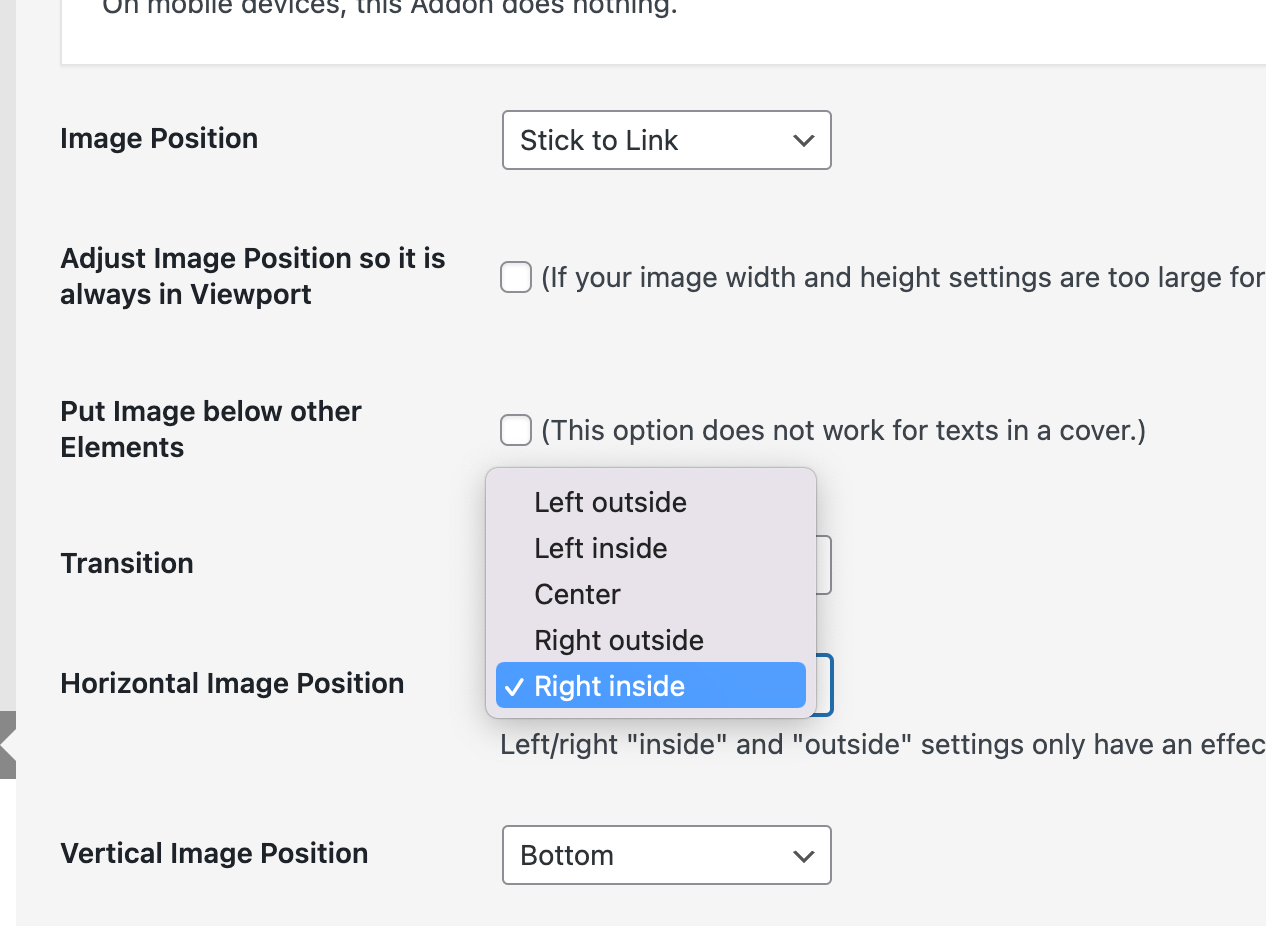Pick 'Center' in the horizontal position list
This screenshot has height=926, width=1266.
pos(577,594)
